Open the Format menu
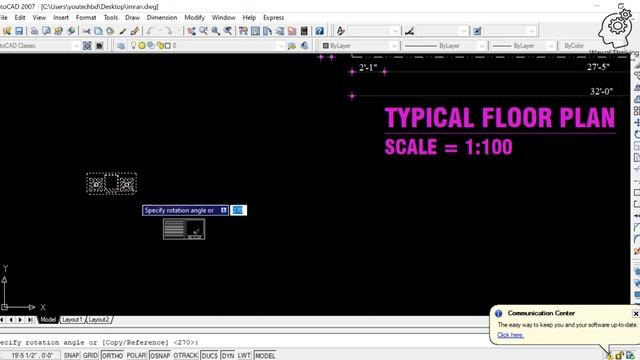Image resolution: width=640 pixels, height=360 pixels. click(x=86, y=18)
